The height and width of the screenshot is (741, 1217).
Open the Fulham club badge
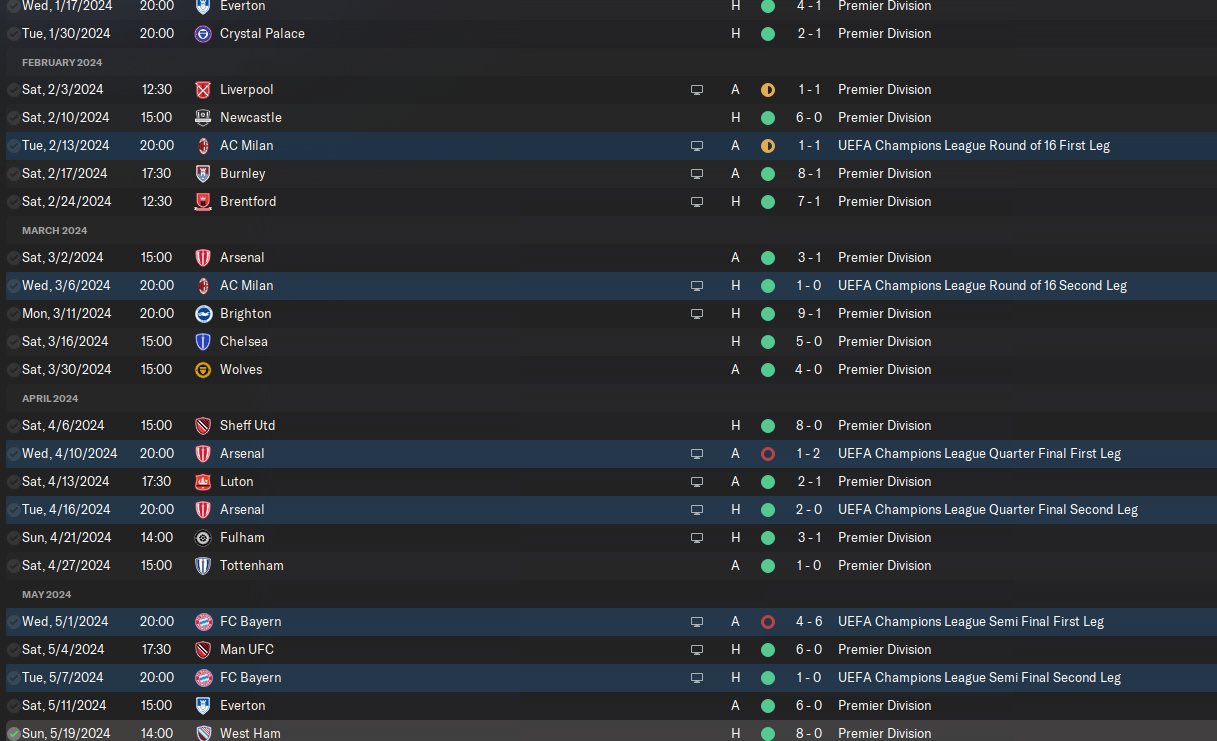[203, 537]
